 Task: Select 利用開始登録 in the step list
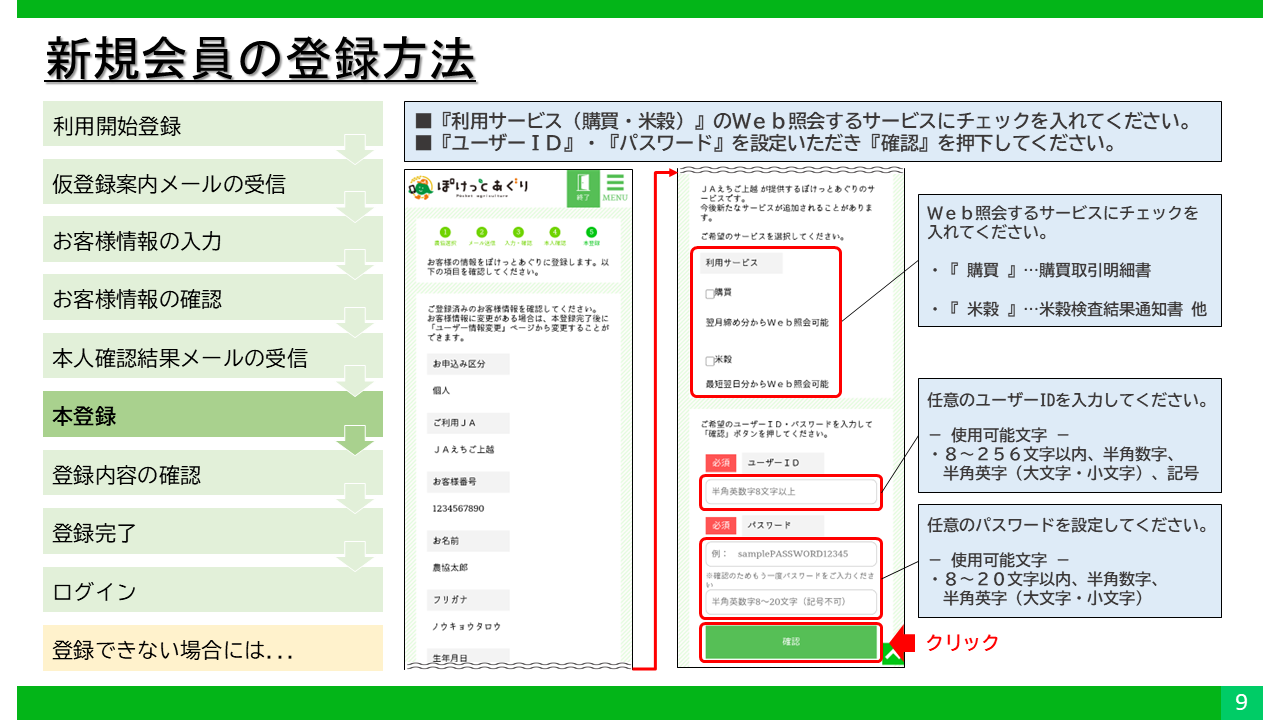point(212,126)
